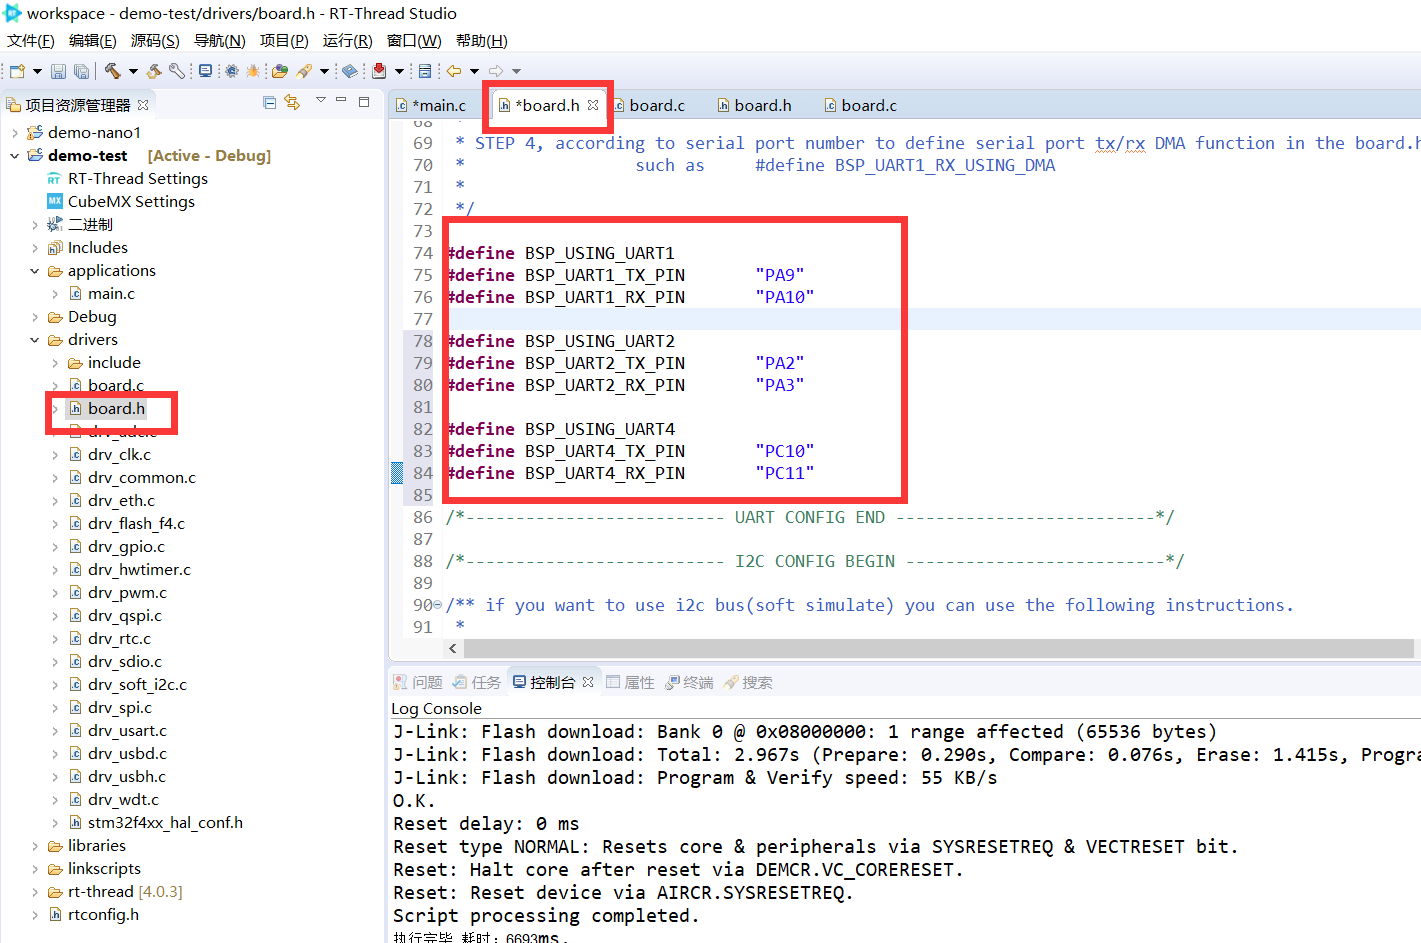Viewport: 1421px width, 943px height.
Task: Select stm32f4xx_hal_conf.h in the tree
Action: (x=155, y=823)
